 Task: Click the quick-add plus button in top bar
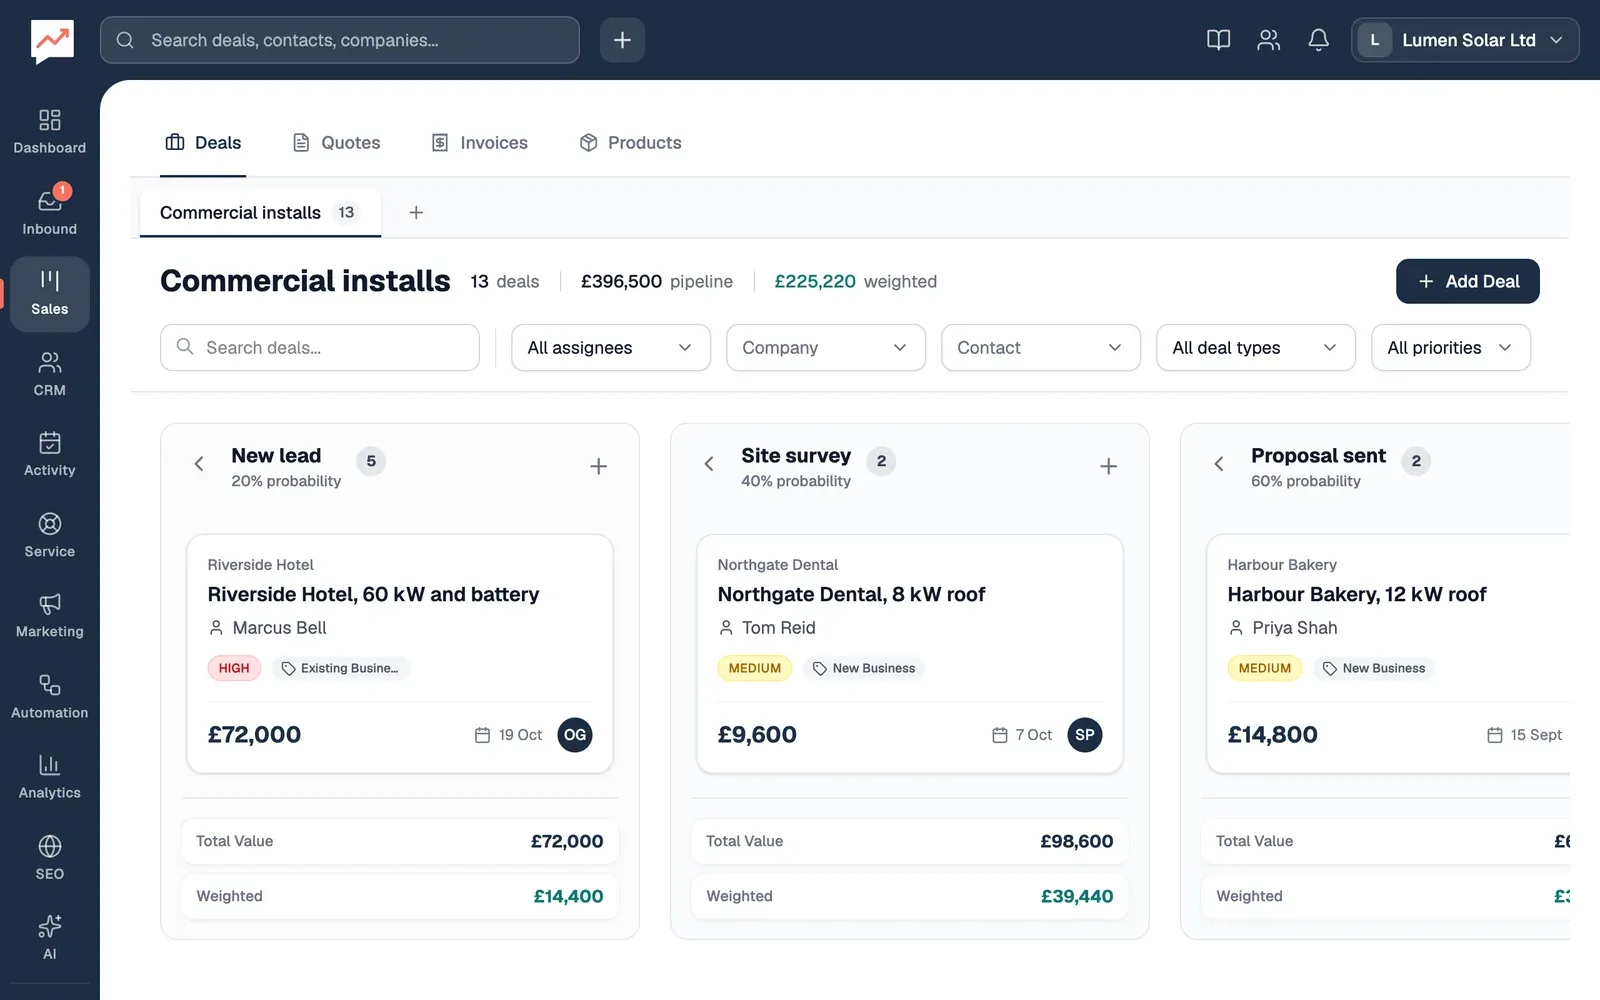[622, 40]
